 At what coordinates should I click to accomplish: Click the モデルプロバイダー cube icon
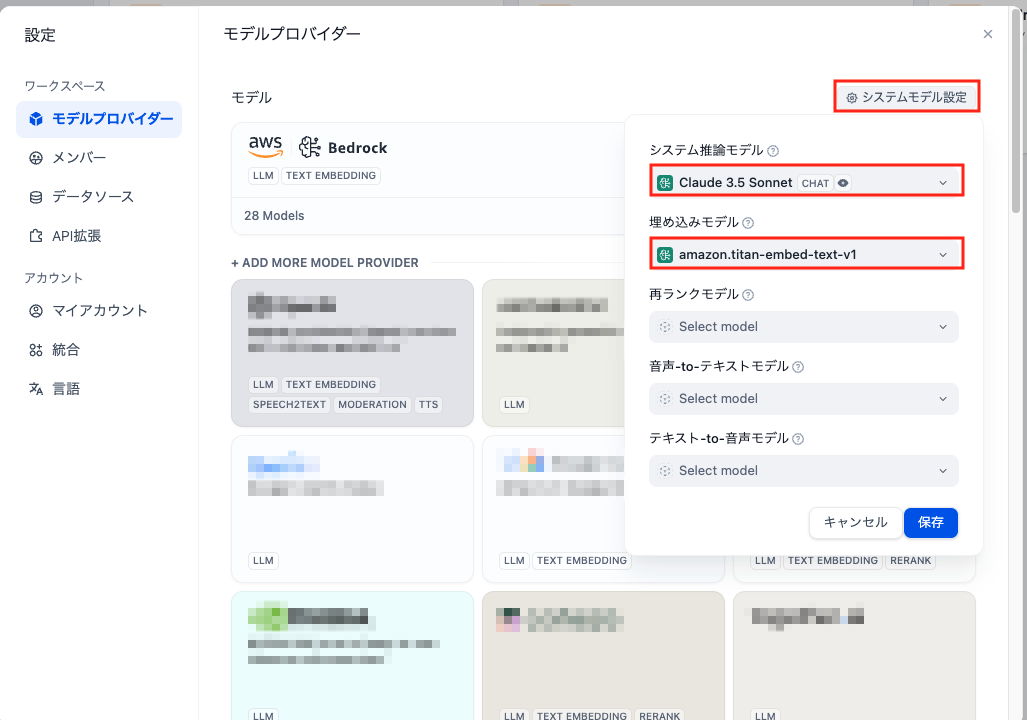click(x=36, y=119)
